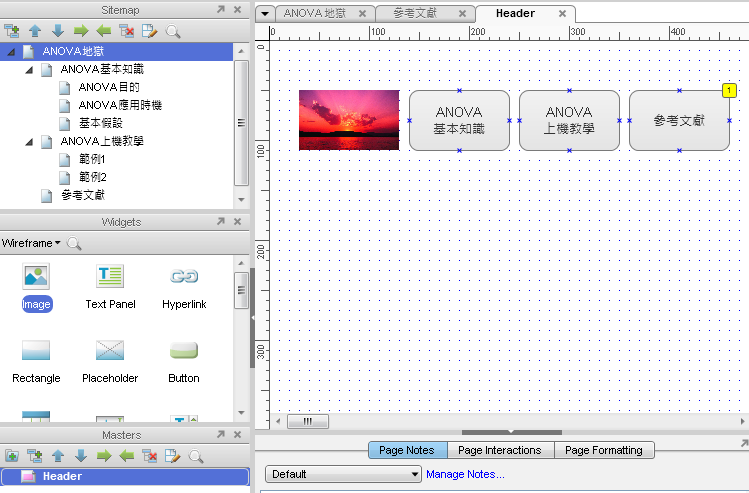Screen dimensions: 749x493
Task: Outdent master with Masters left arrow
Action: [x=127, y=456]
